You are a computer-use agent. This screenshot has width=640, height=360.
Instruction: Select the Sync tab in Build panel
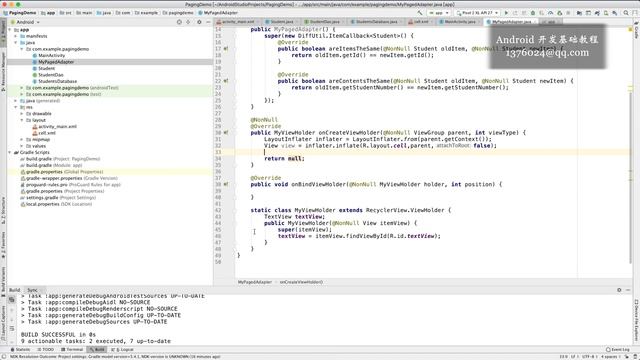pos(33,290)
